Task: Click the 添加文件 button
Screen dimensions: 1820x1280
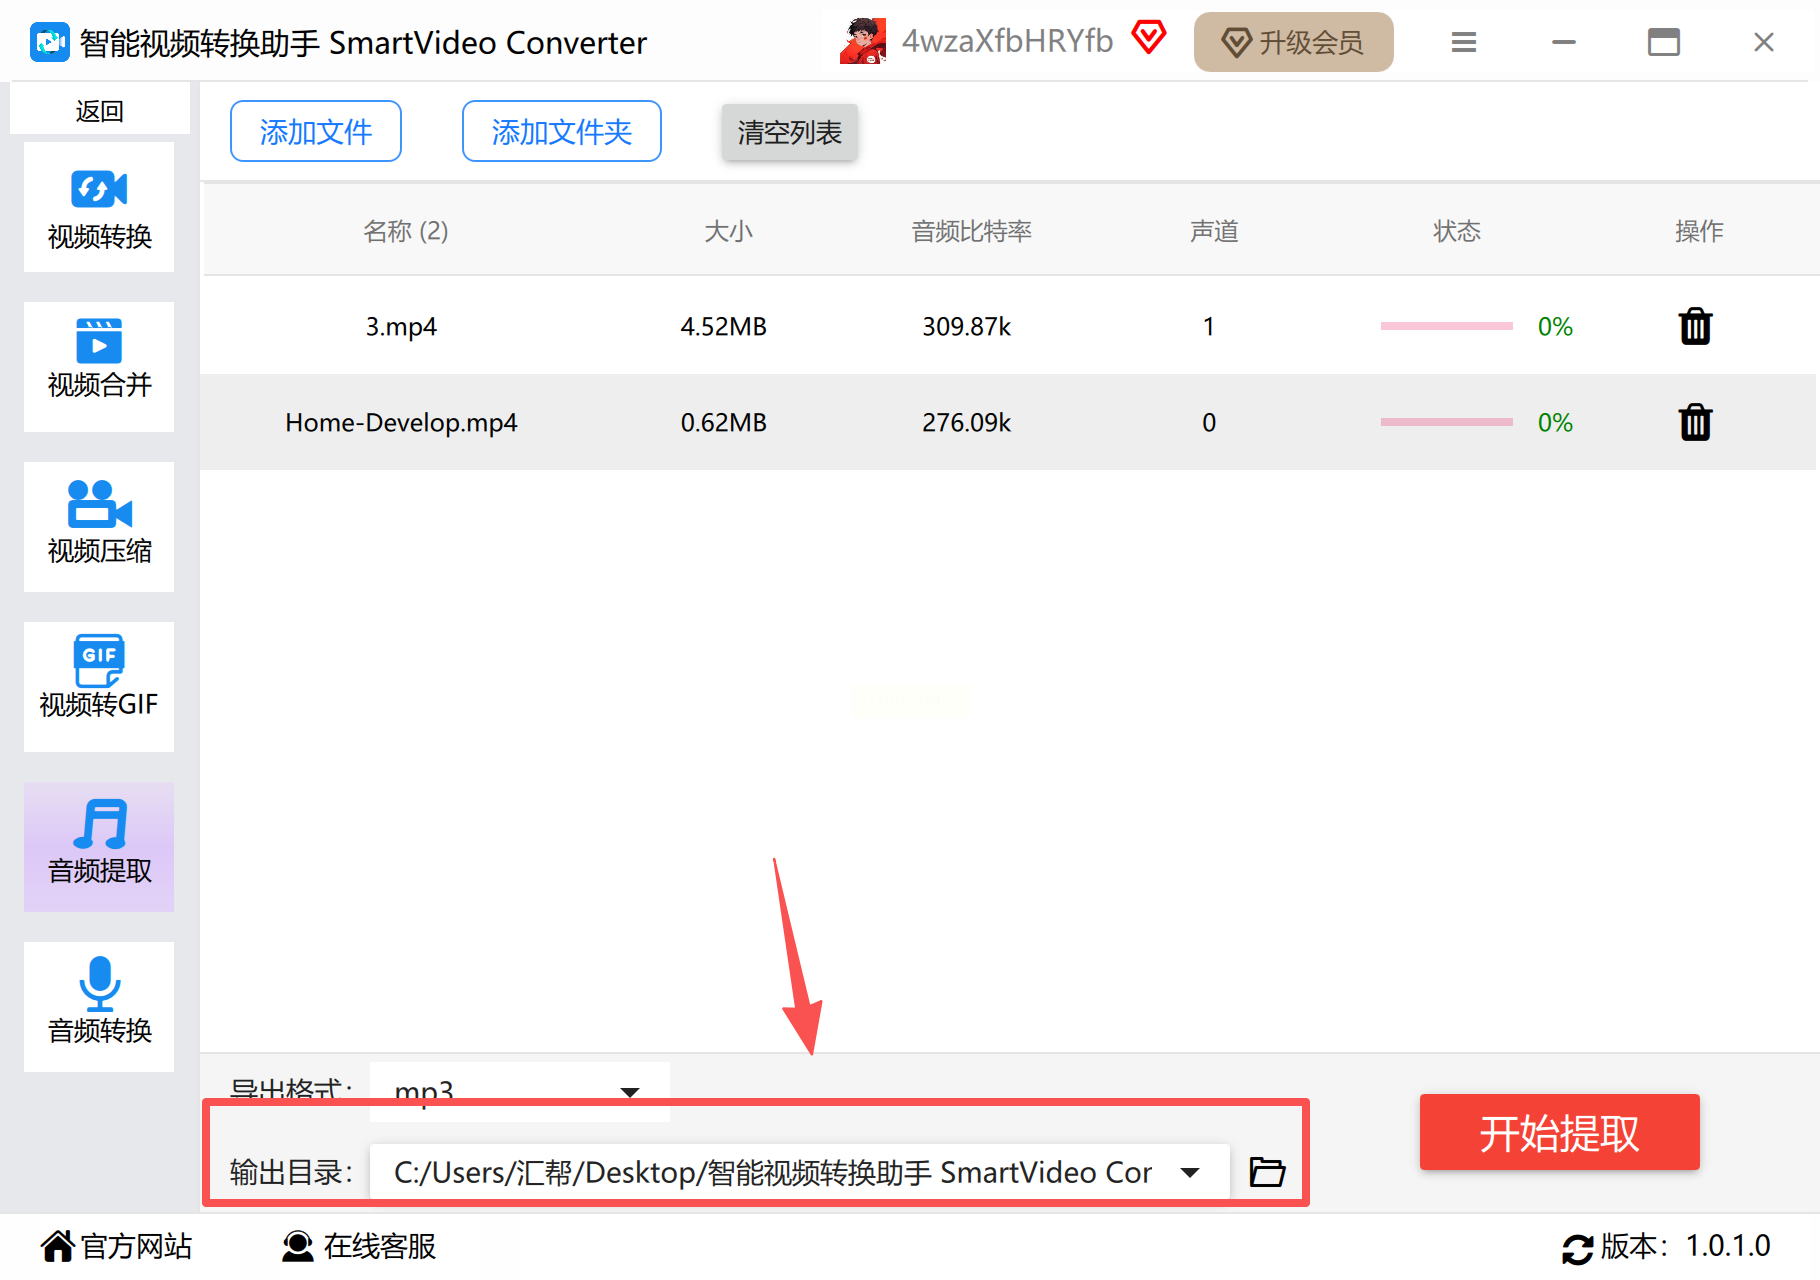Action: [316, 131]
